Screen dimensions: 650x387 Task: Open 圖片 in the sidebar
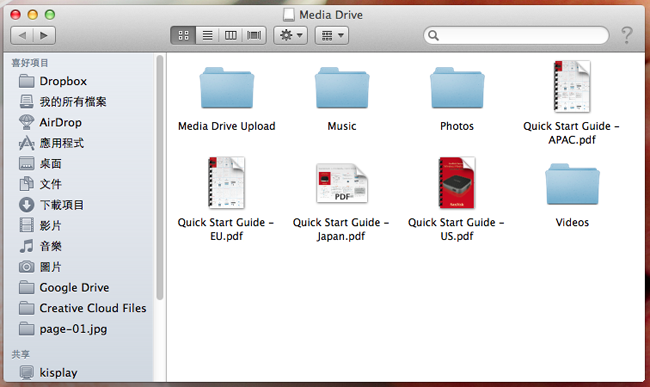79,267
